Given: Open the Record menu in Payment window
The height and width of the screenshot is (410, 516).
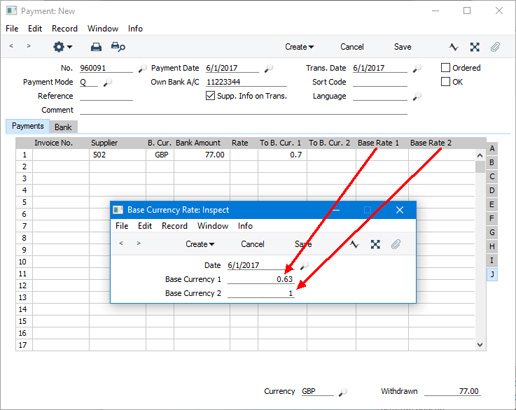Looking at the screenshot, I should click(x=65, y=29).
